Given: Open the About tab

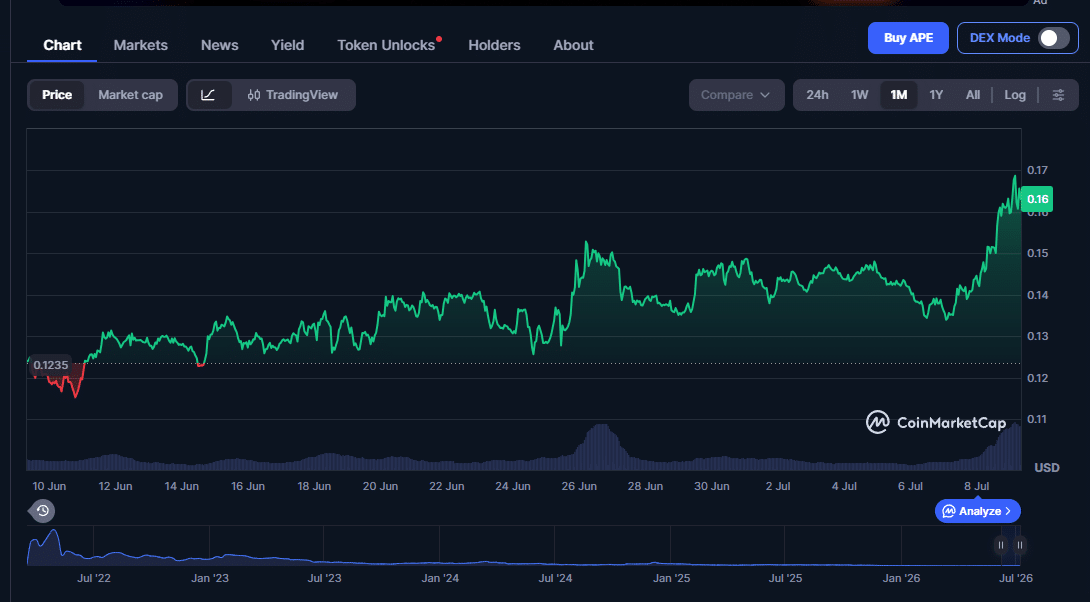Looking at the screenshot, I should point(574,45).
